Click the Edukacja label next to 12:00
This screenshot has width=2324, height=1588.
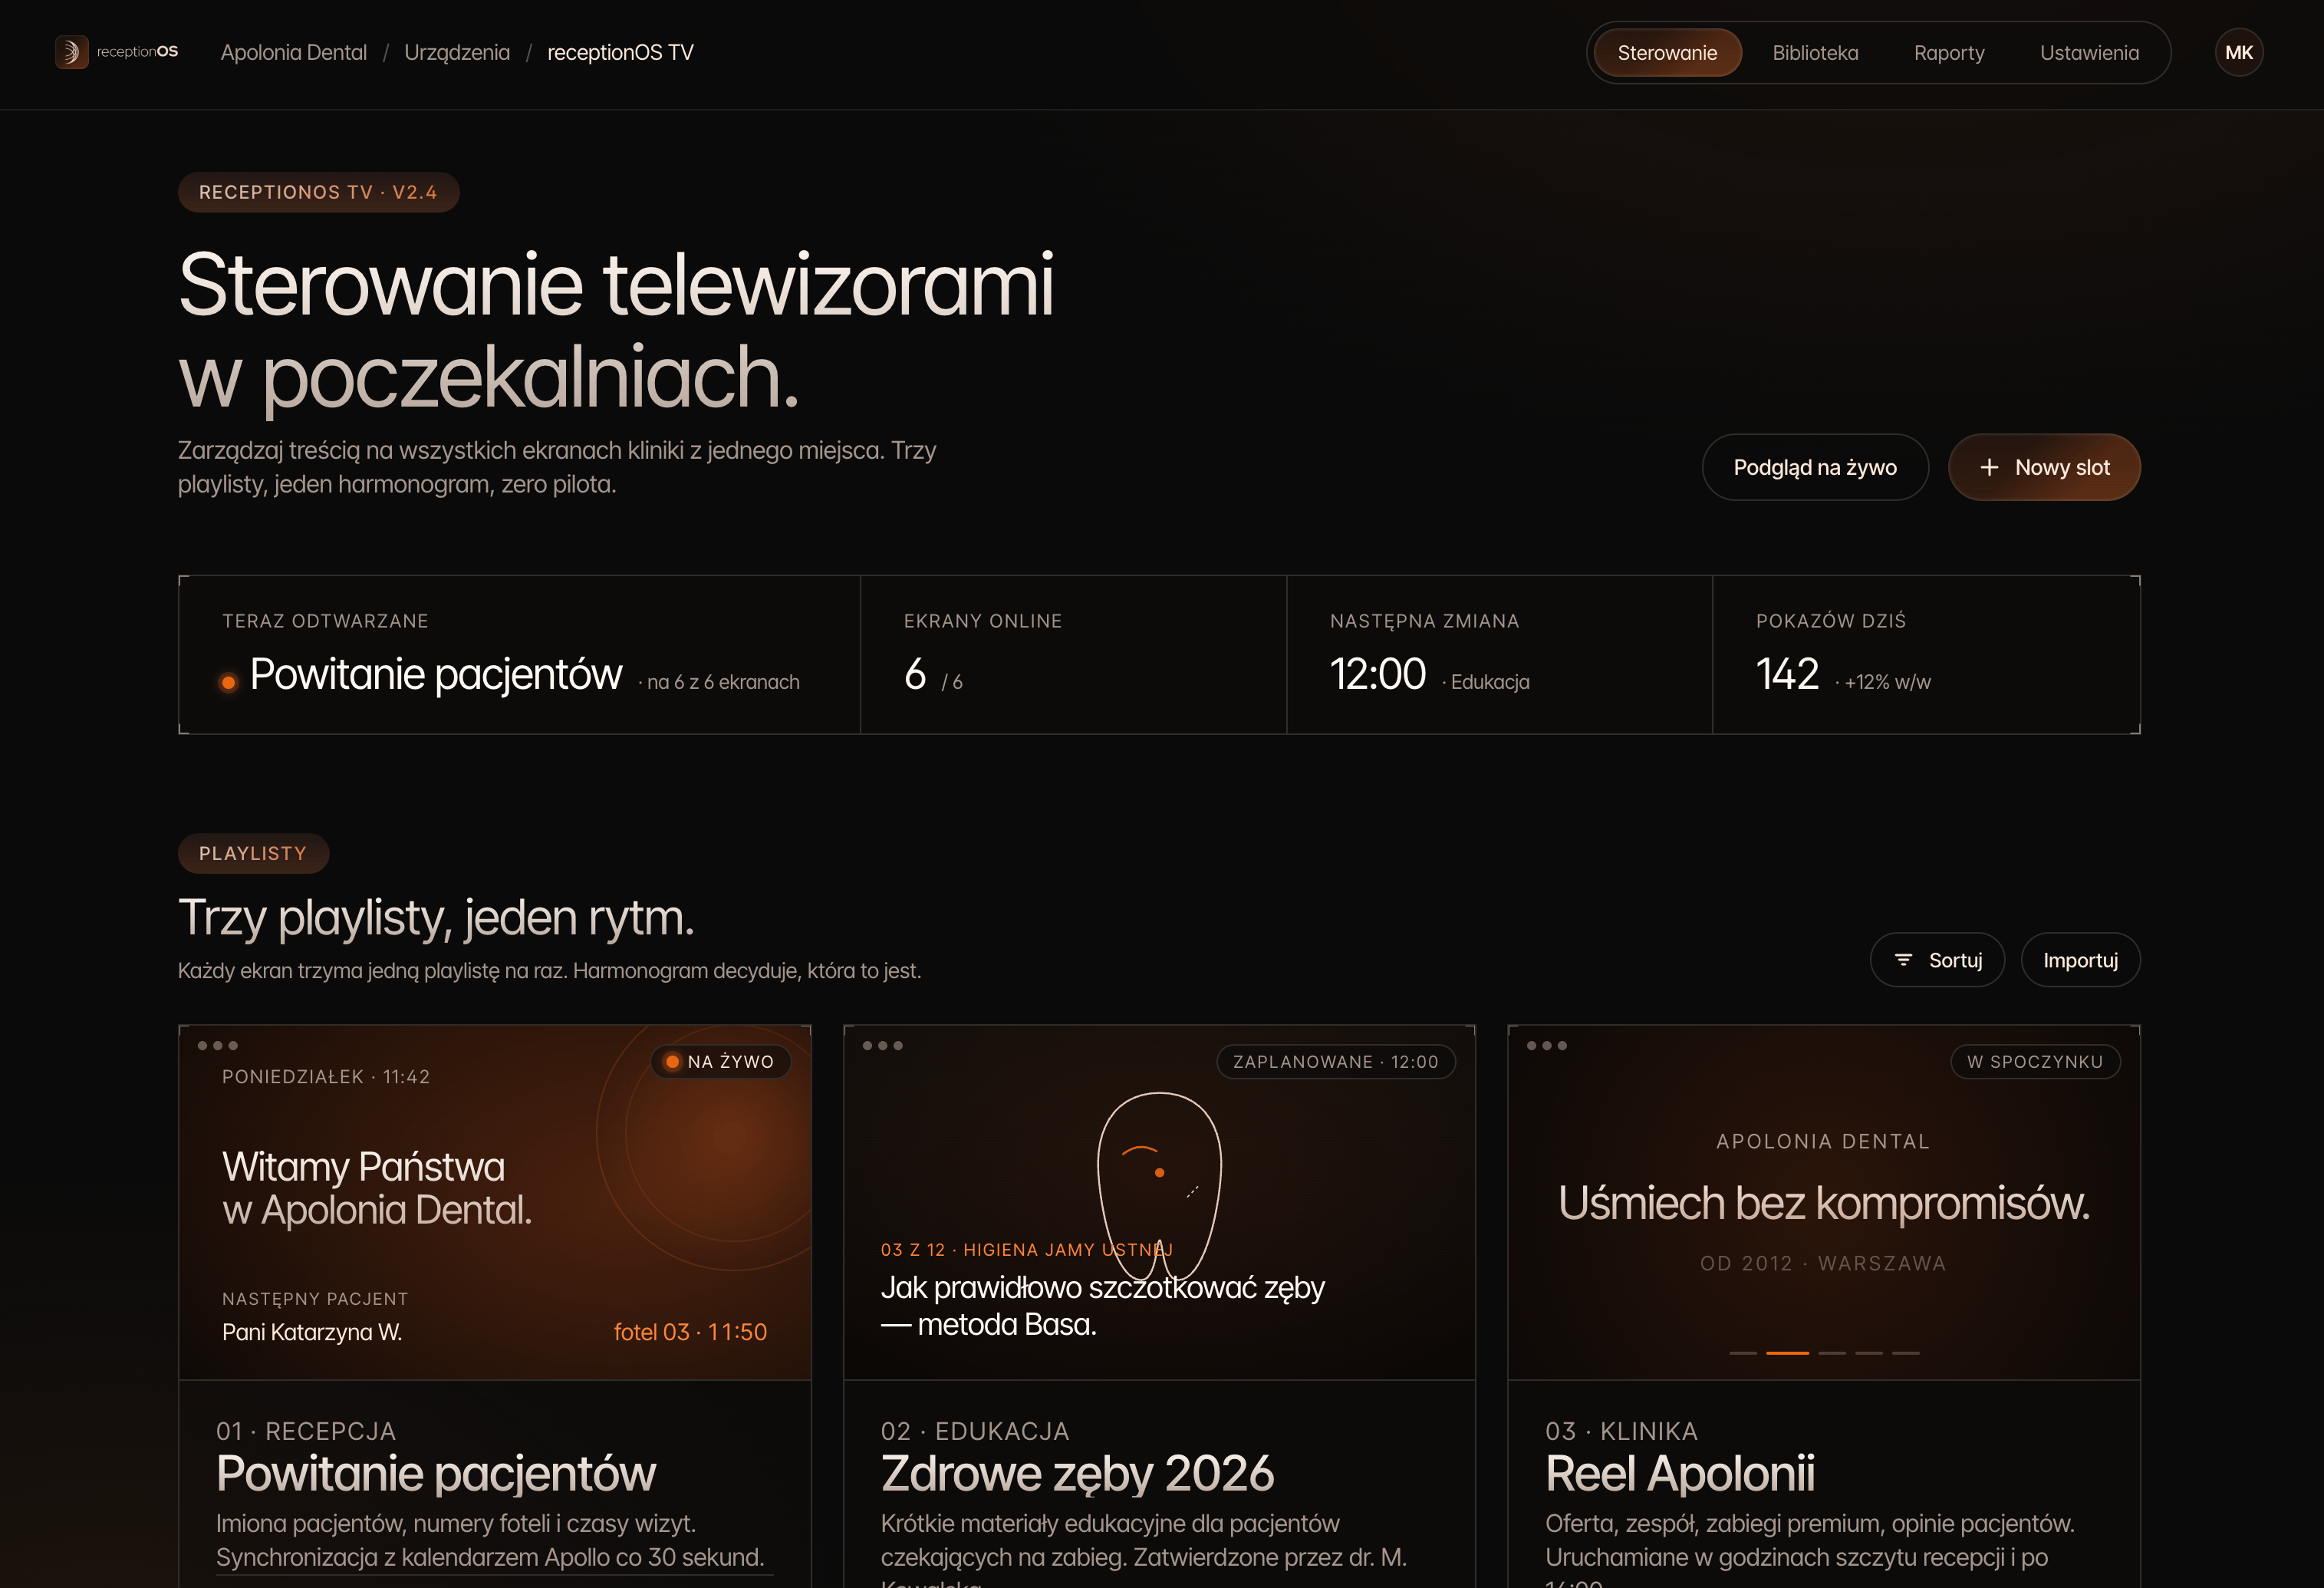click(1490, 682)
